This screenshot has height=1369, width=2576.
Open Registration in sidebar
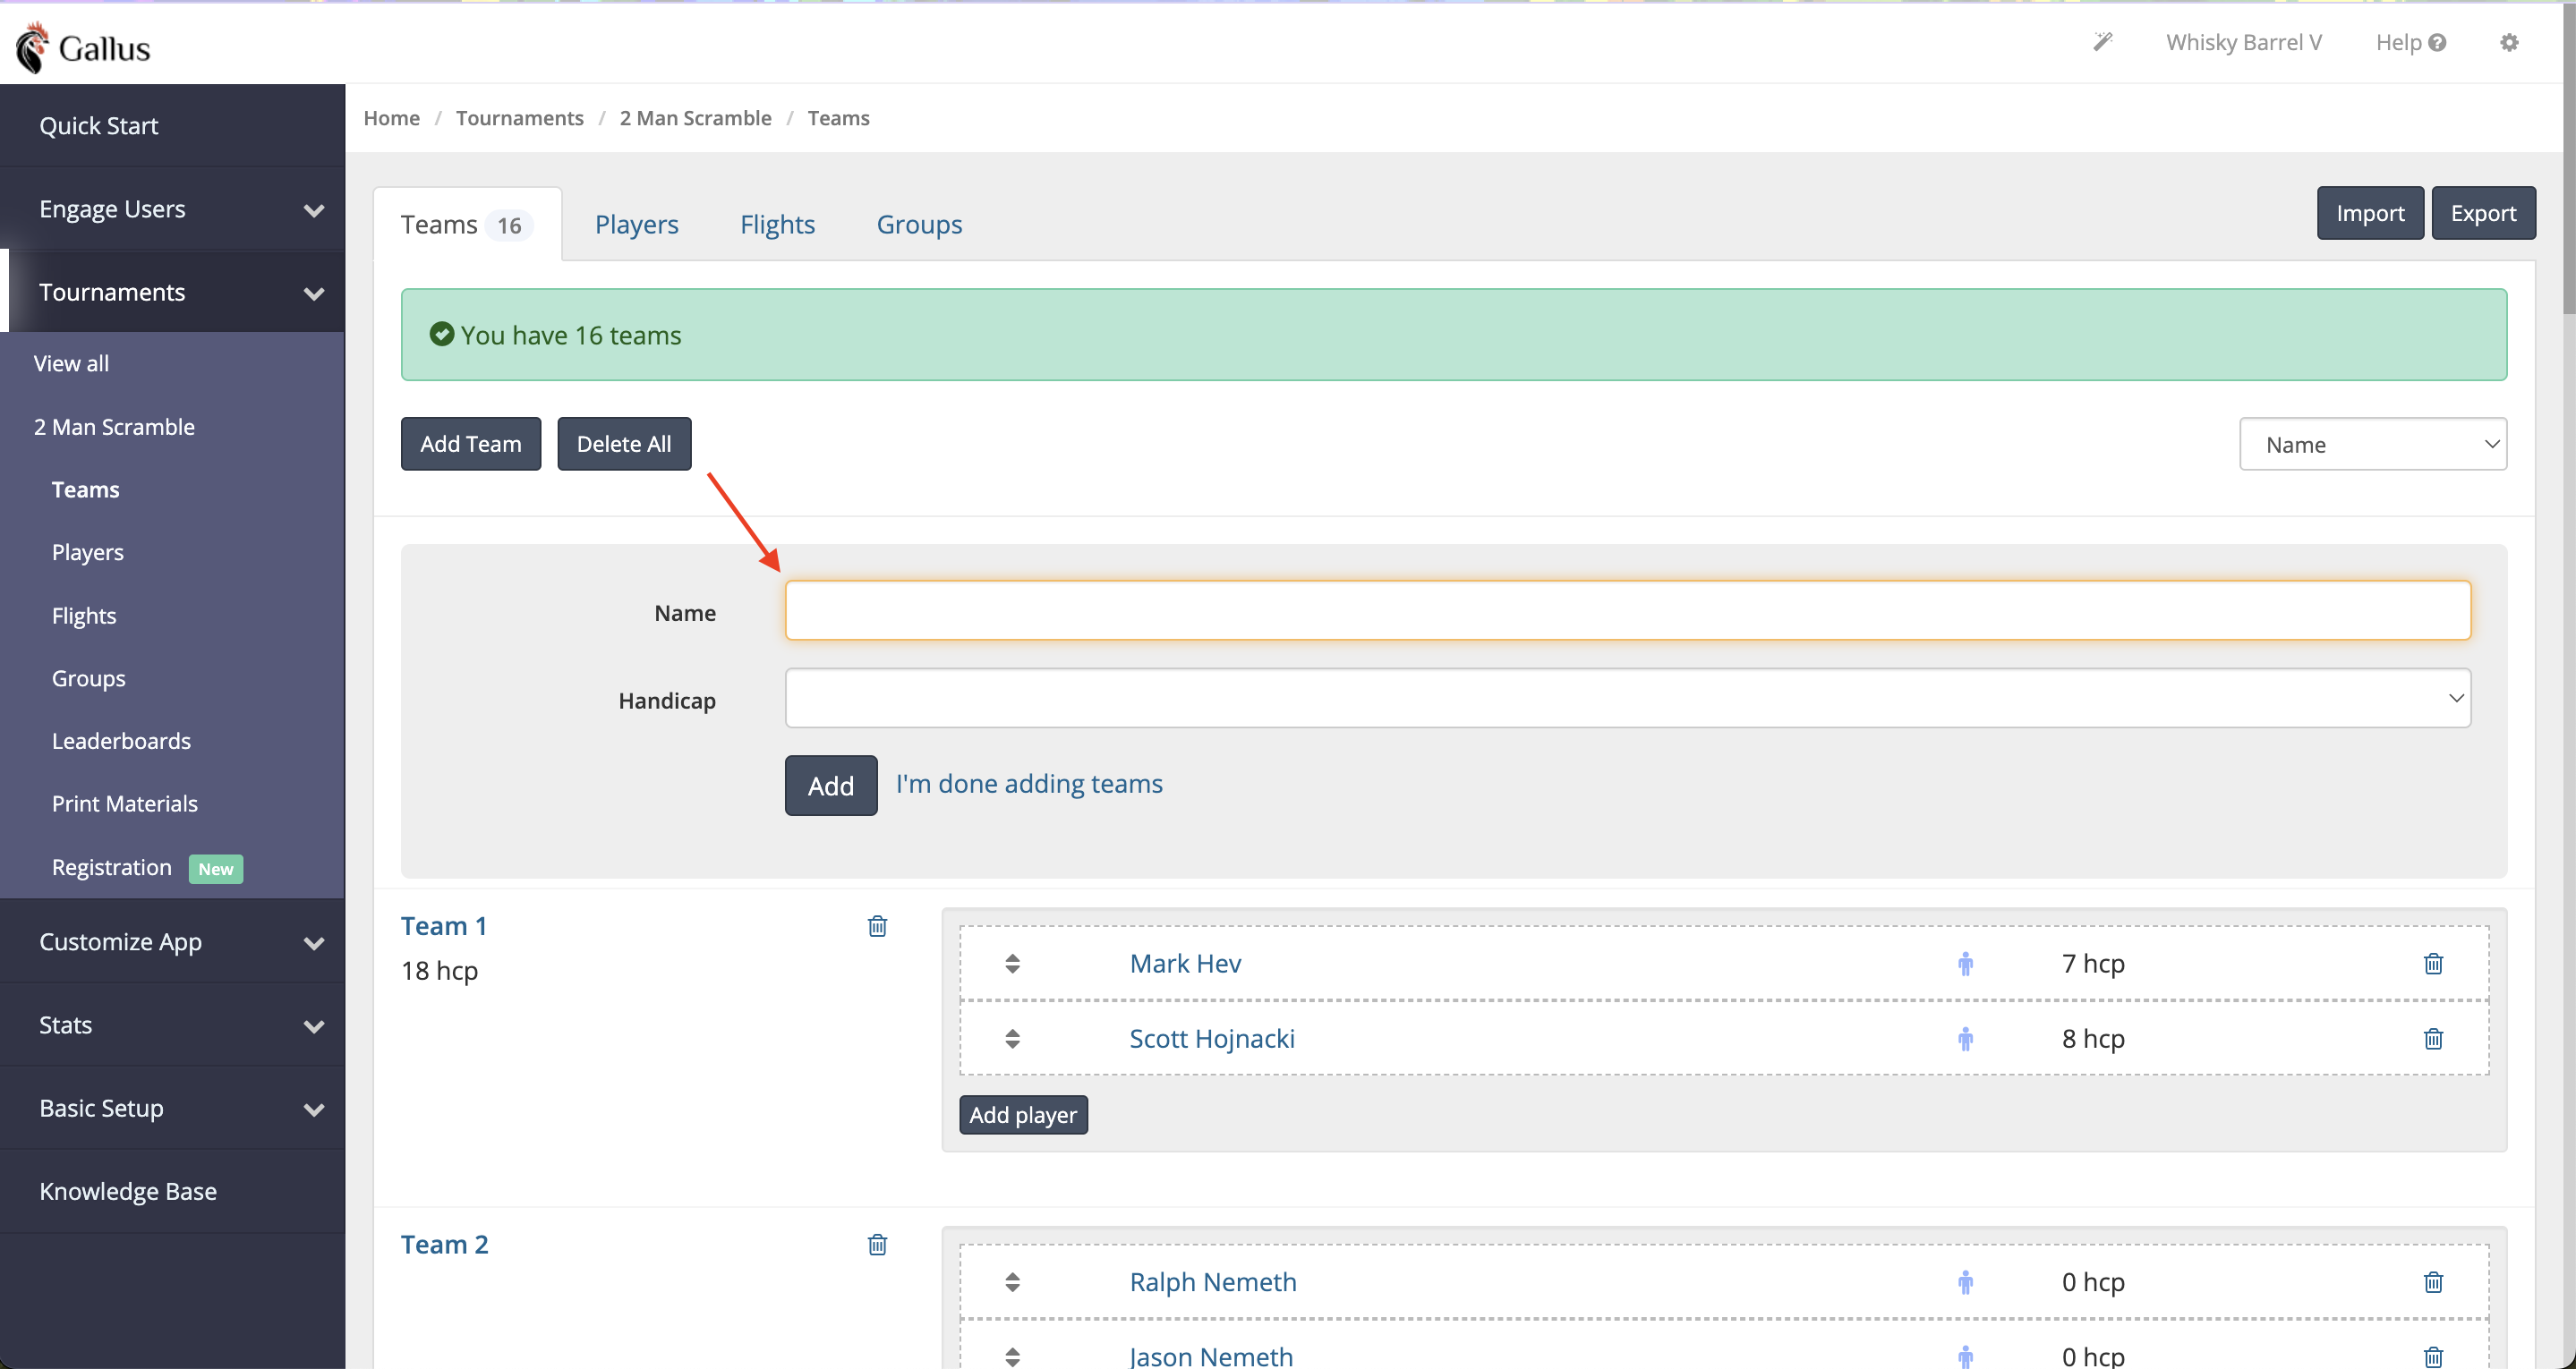112,867
